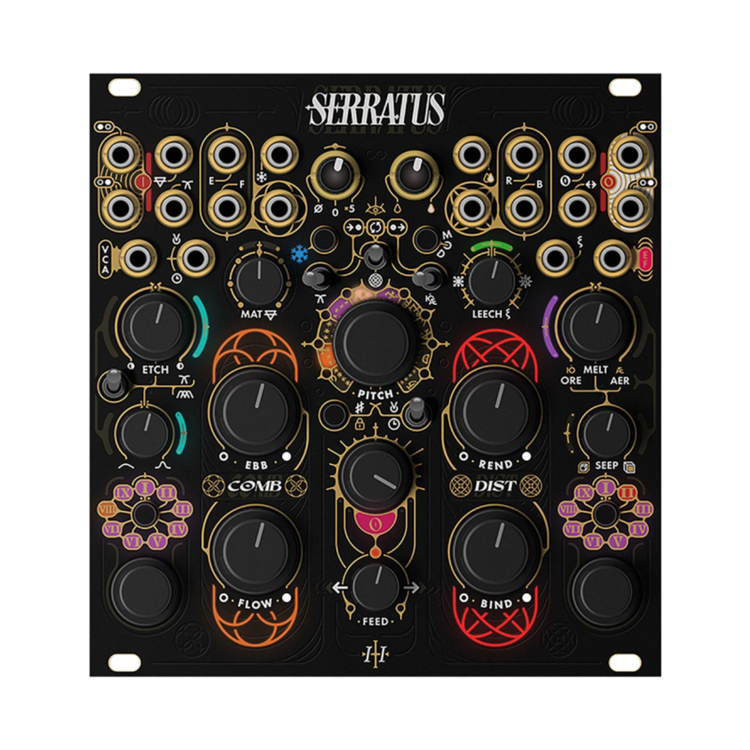Flip the toggle switch below the freeze button
This screenshot has height=750, width=750.
click(x=316, y=278)
